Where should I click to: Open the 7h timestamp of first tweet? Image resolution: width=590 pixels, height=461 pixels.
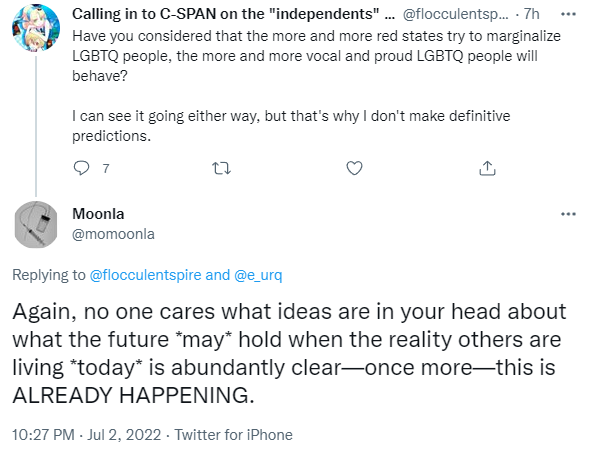[531, 14]
